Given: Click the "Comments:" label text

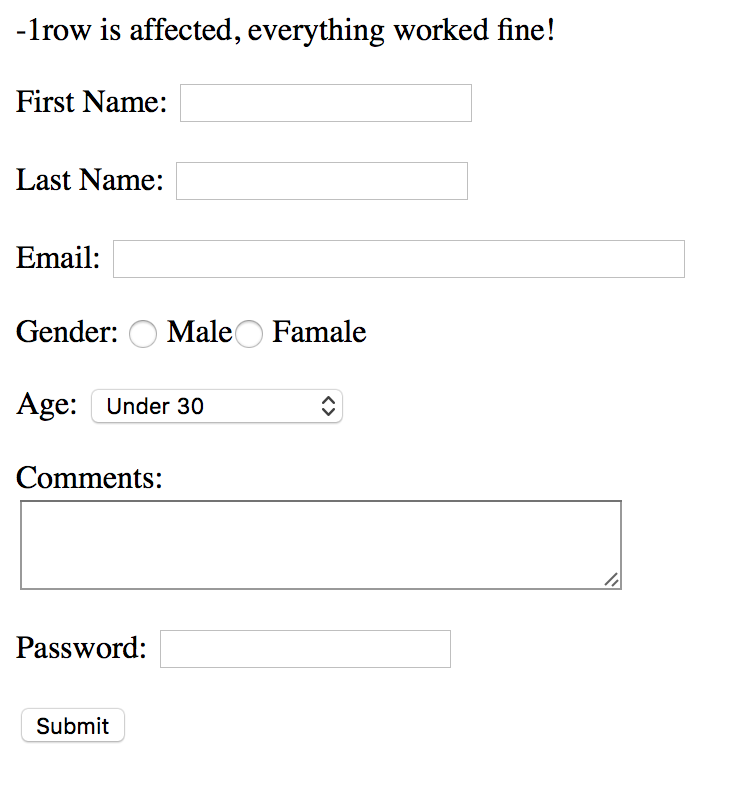Looking at the screenshot, I should (89, 477).
